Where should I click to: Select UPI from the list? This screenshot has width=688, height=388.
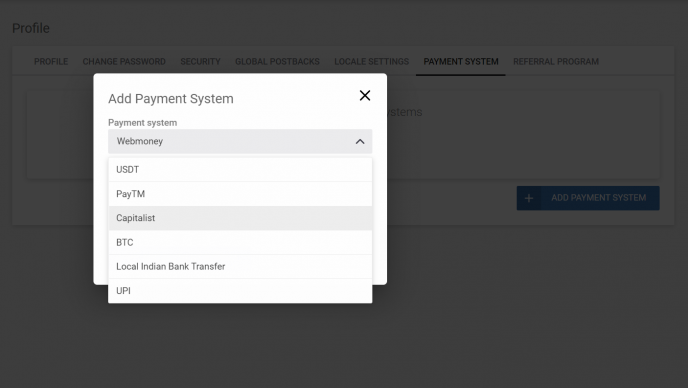coord(240,291)
